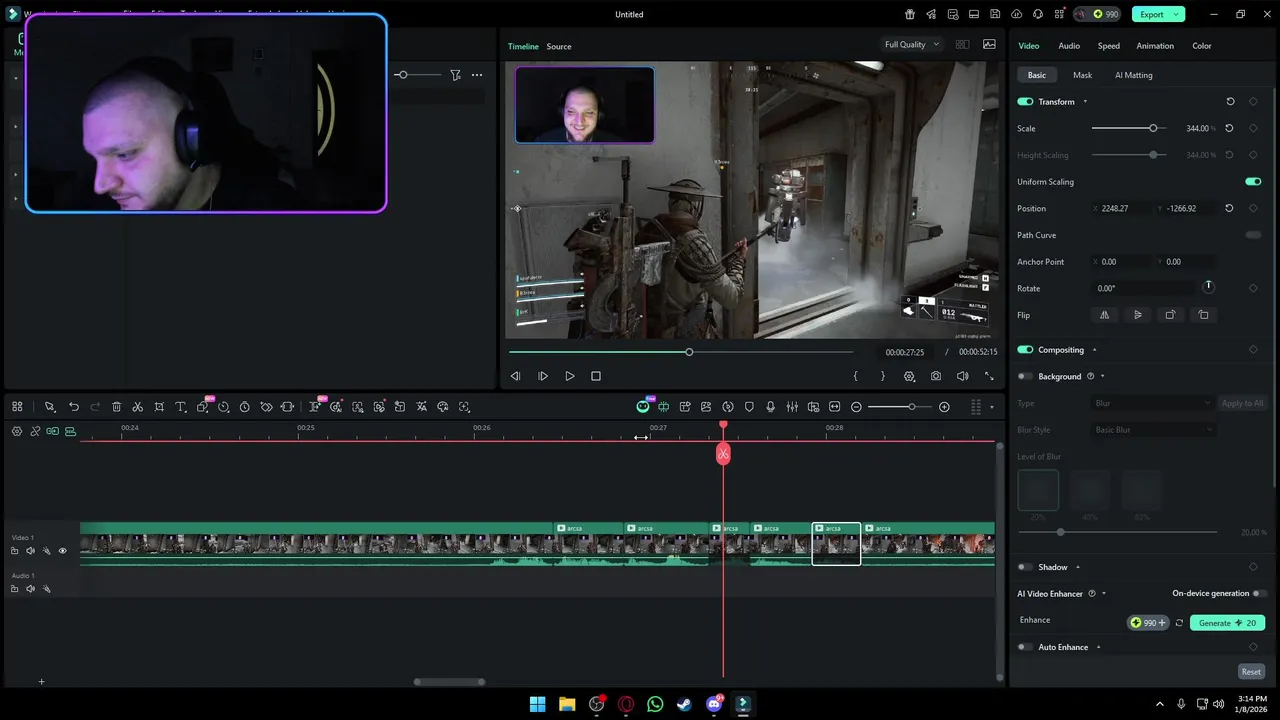Image resolution: width=1280 pixels, height=720 pixels.
Task: Select the Mask sub-tab
Action: pyautogui.click(x=1082, y=75)
